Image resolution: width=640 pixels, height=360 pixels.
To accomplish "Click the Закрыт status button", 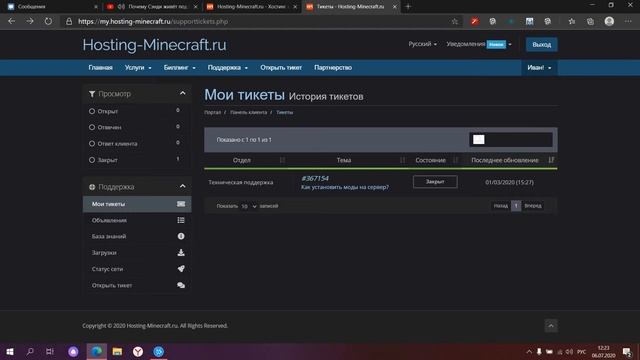I will tap(435, 182).
